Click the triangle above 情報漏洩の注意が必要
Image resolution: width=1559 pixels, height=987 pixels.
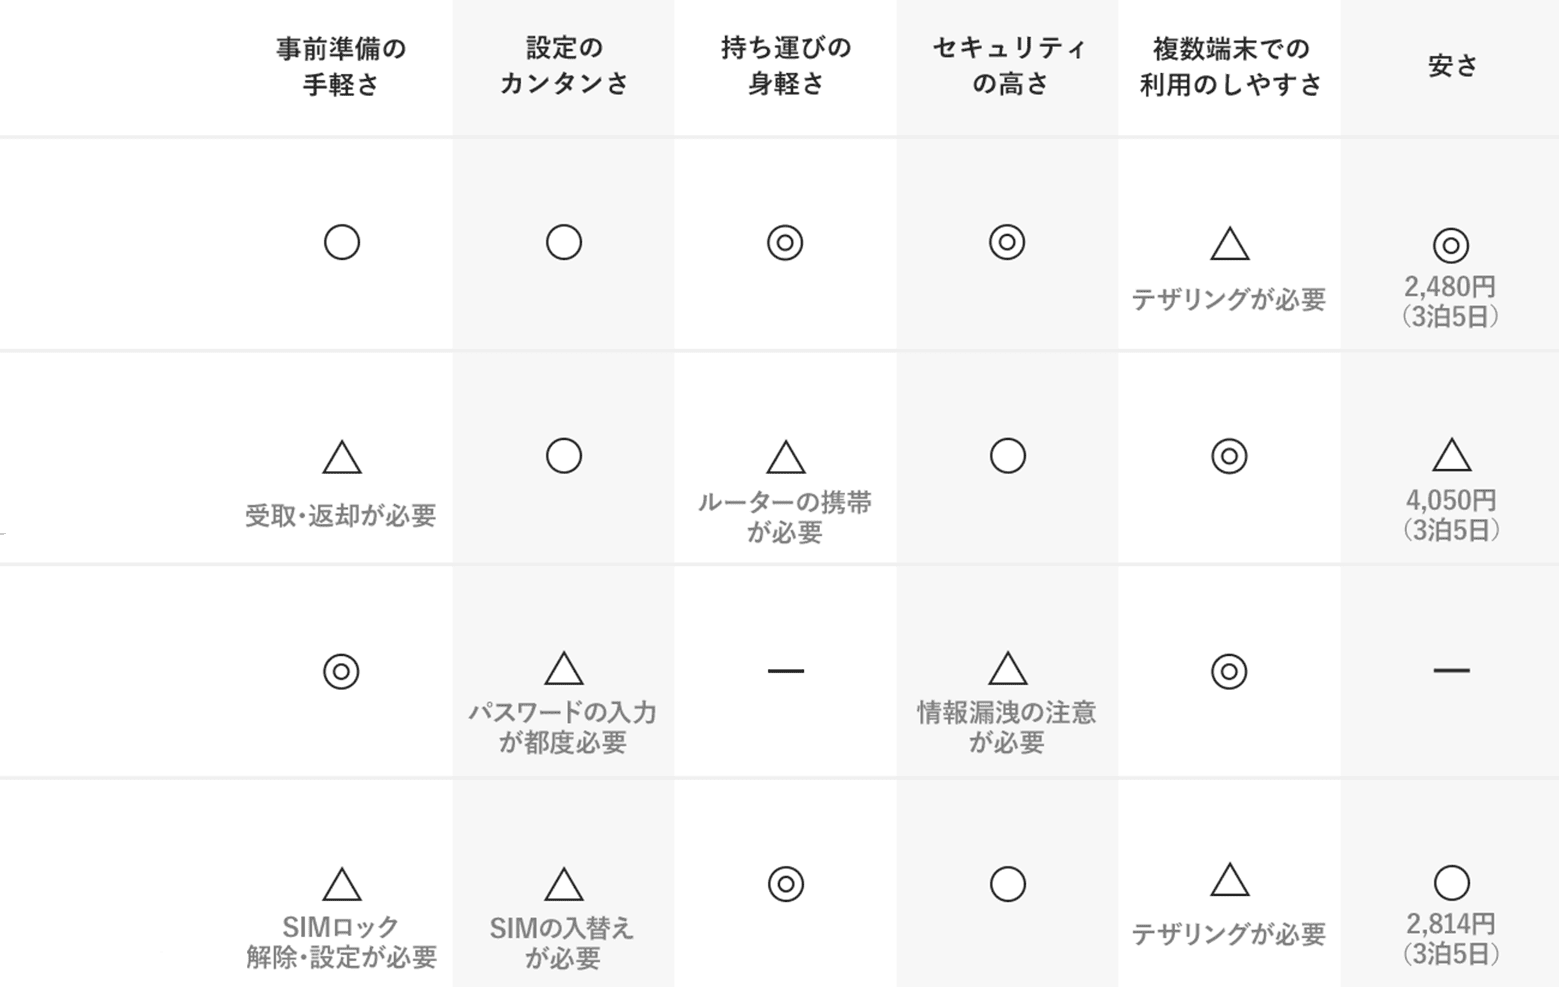pyautogui.click(x=1007, y=669)
